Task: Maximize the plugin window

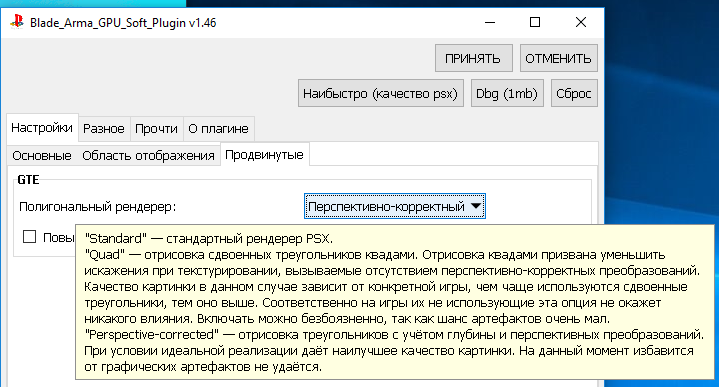Action: coord(535,22)
